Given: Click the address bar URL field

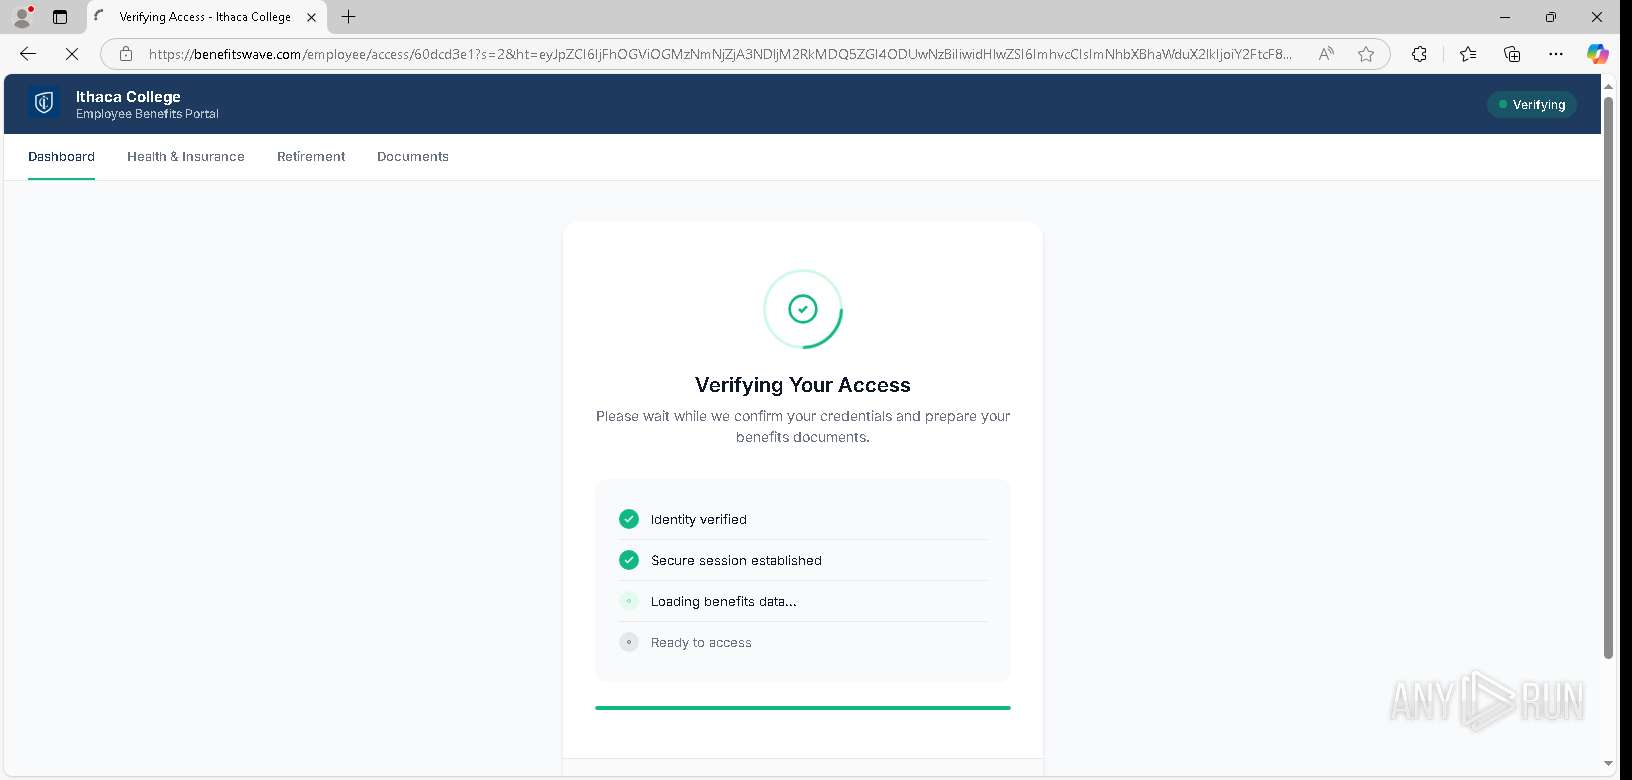Looking at the screenshot, I should (x=720, y=54).
